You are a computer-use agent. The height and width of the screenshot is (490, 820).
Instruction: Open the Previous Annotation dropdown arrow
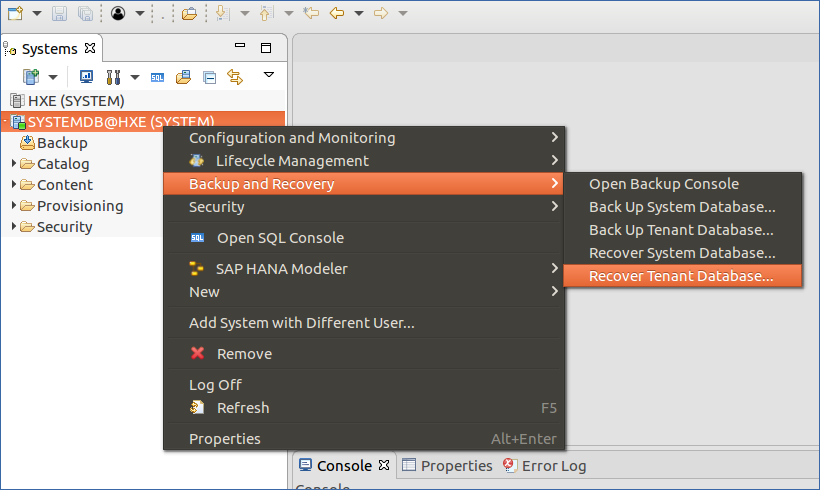click(x=289, y=13)
